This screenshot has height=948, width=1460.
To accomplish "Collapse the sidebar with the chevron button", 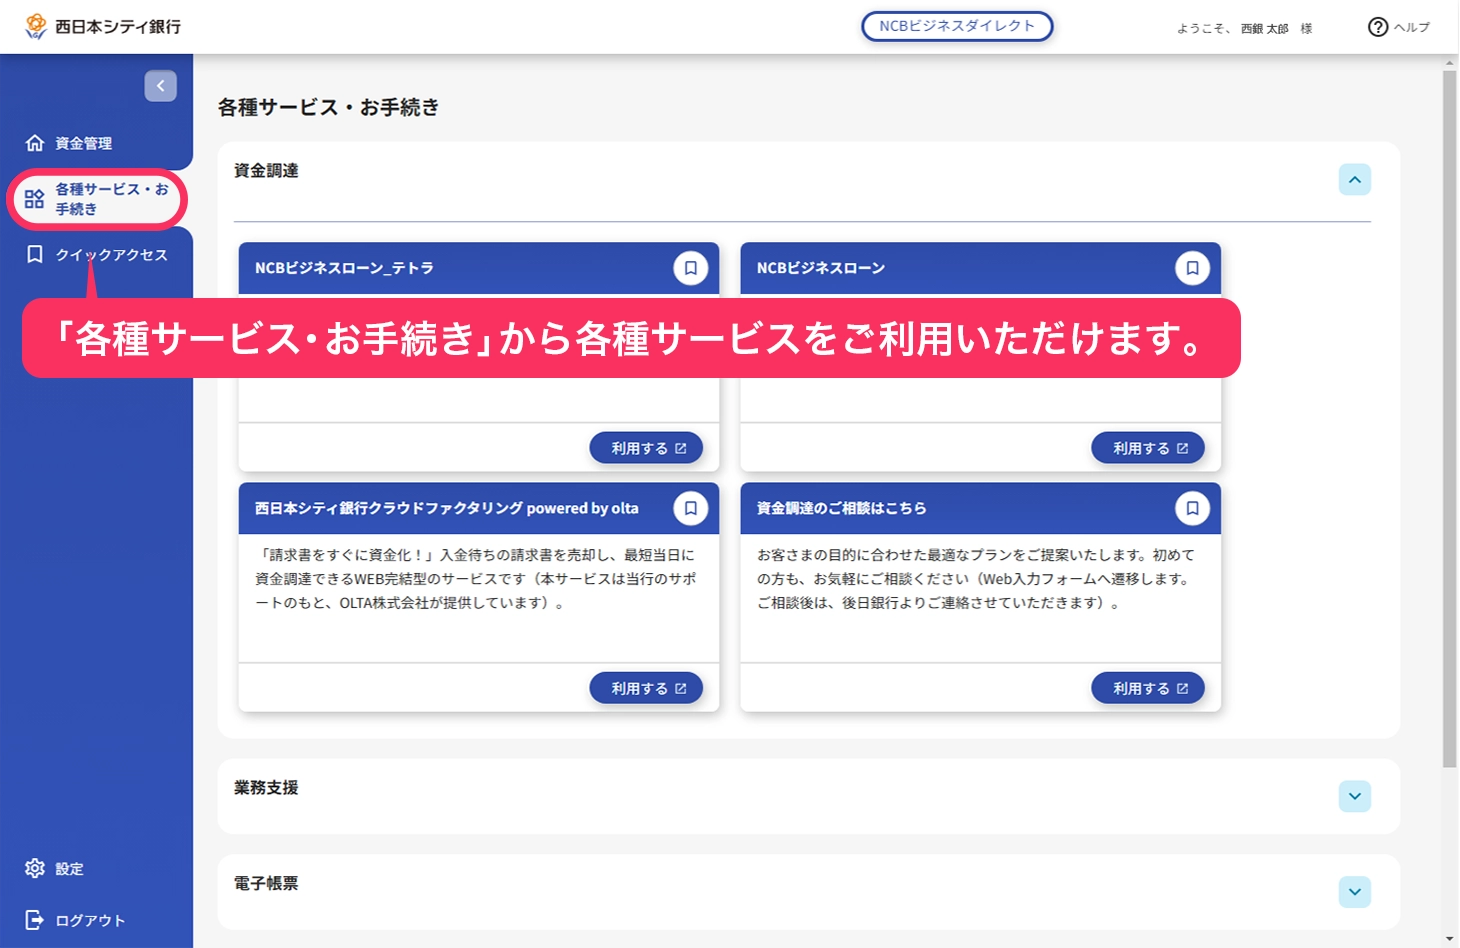I will [x=160, y=86].
